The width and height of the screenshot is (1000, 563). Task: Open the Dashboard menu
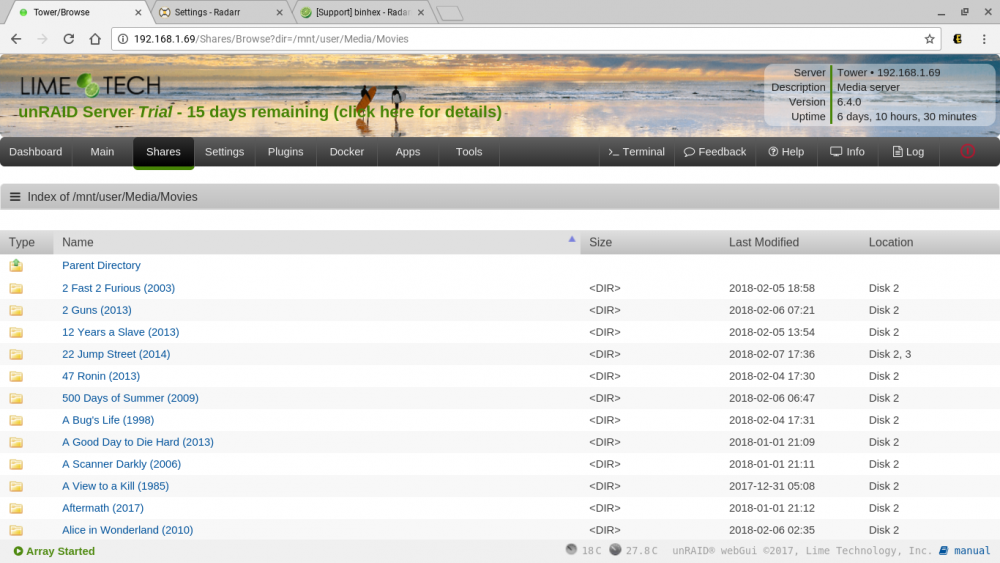pyautogui.click(x=36, y=152)
